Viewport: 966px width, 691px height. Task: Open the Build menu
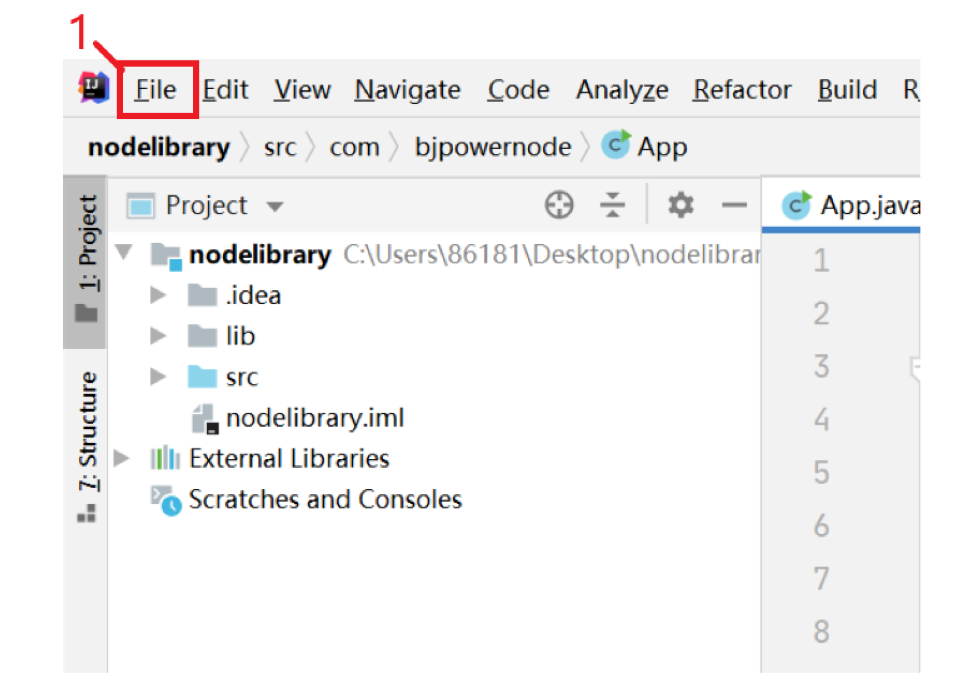847,90
